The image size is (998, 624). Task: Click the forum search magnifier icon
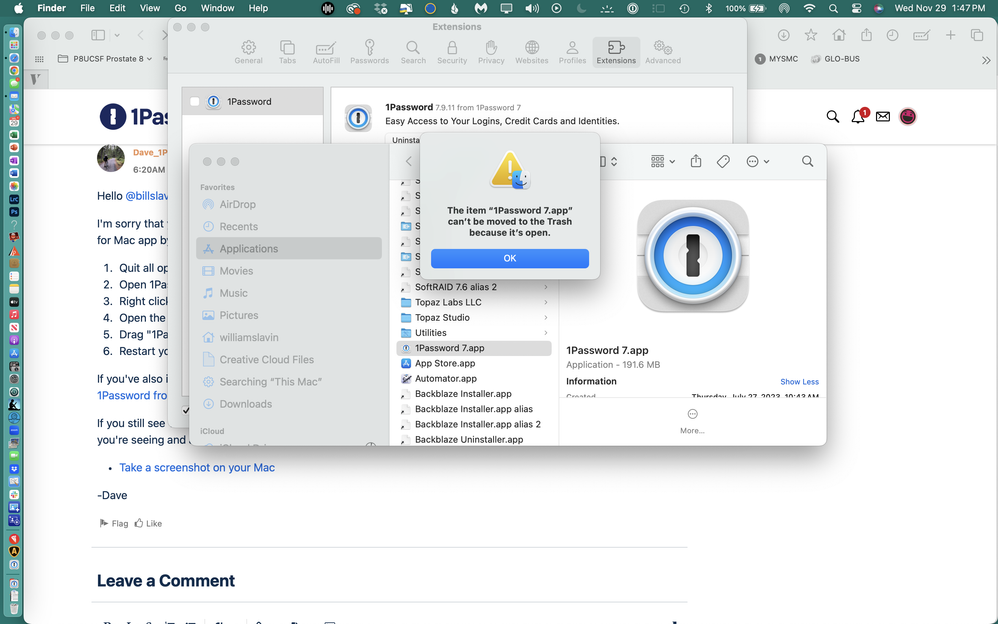(833, 117)
